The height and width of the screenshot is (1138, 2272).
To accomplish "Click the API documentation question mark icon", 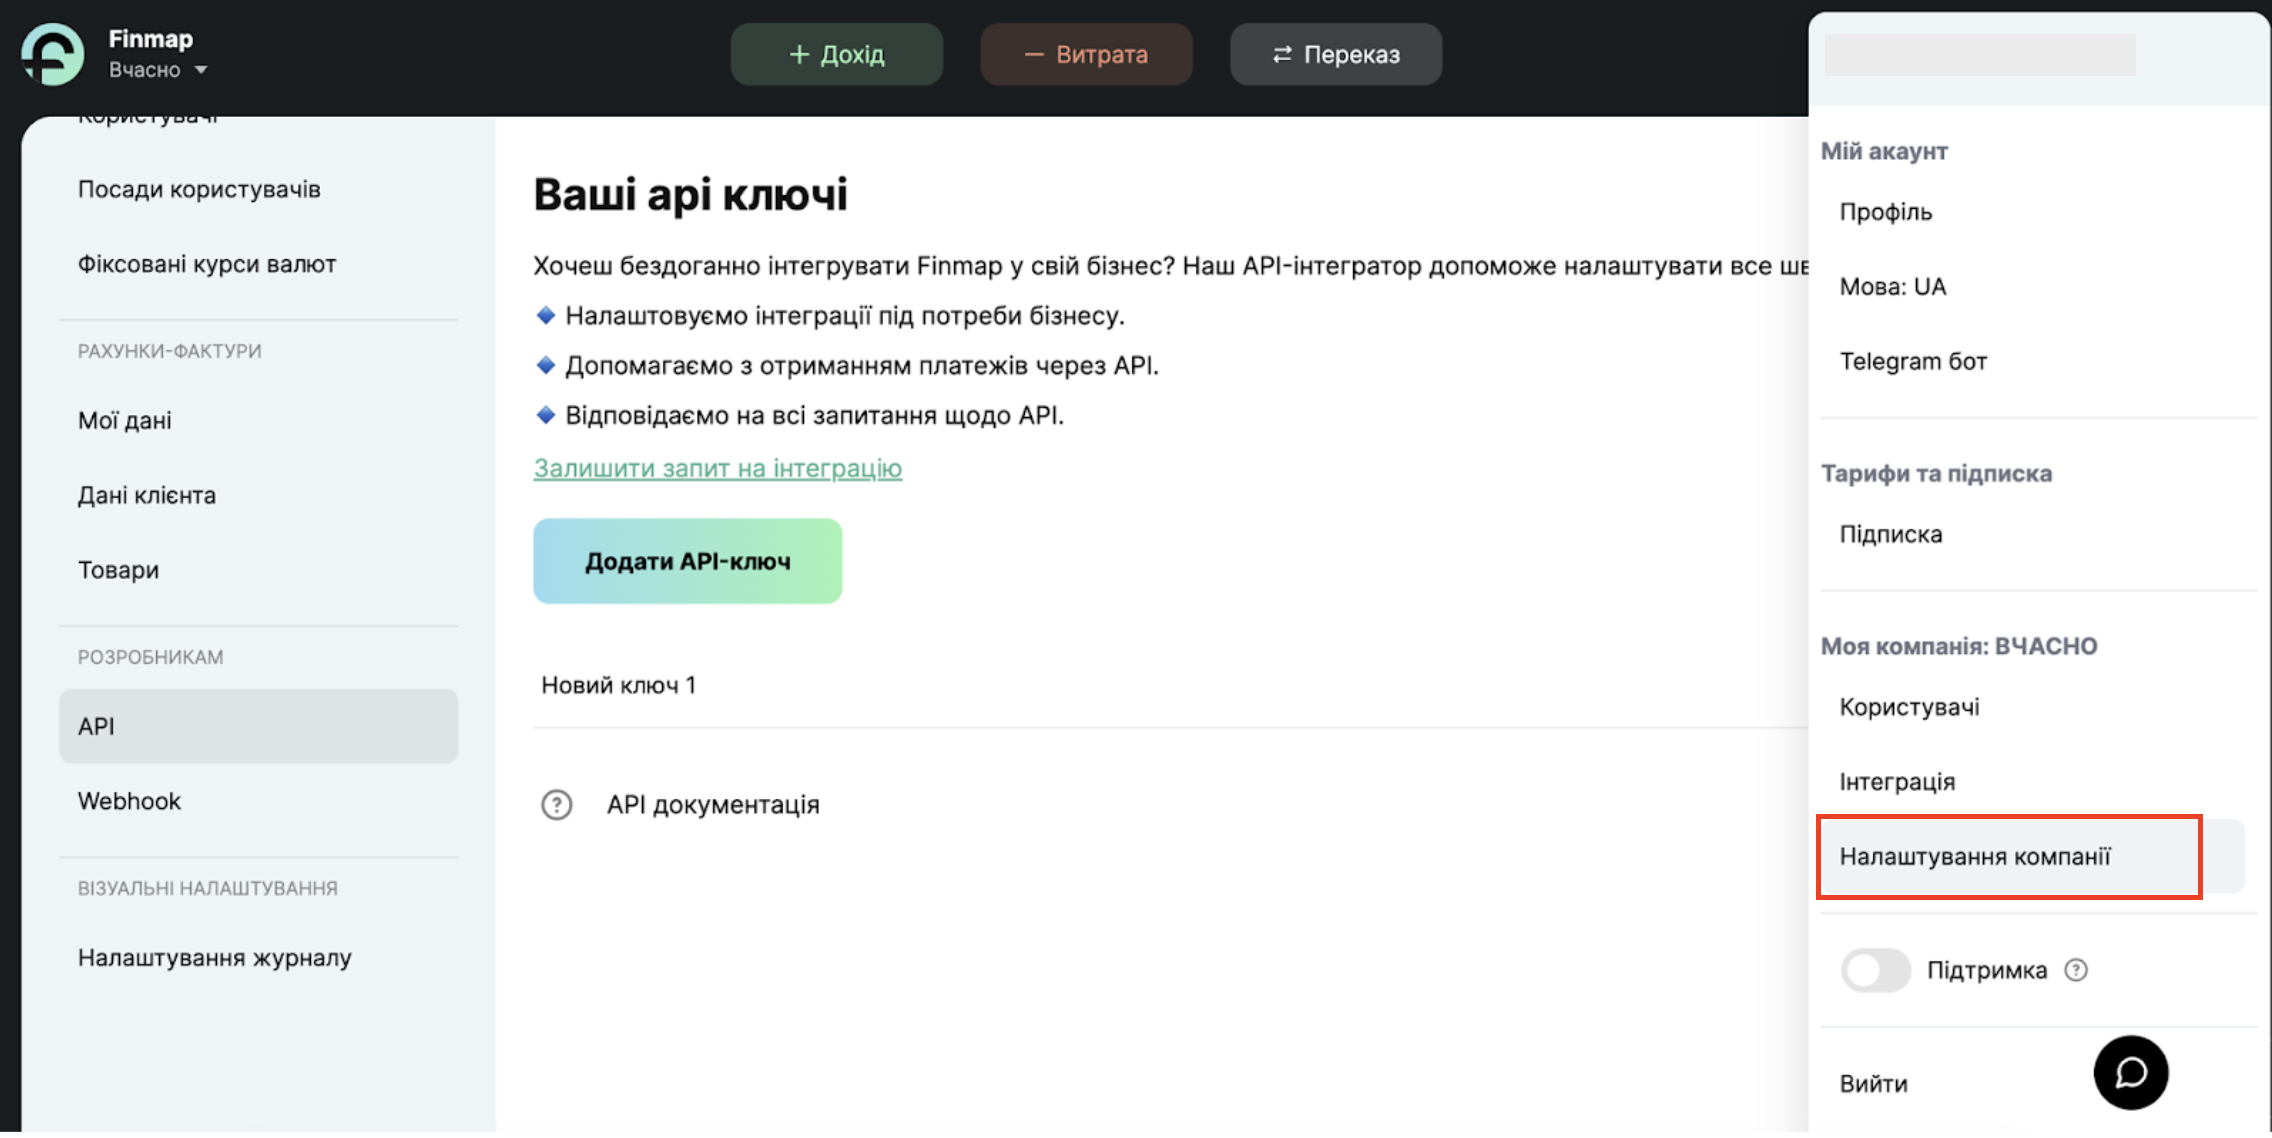I will [556, 805].
